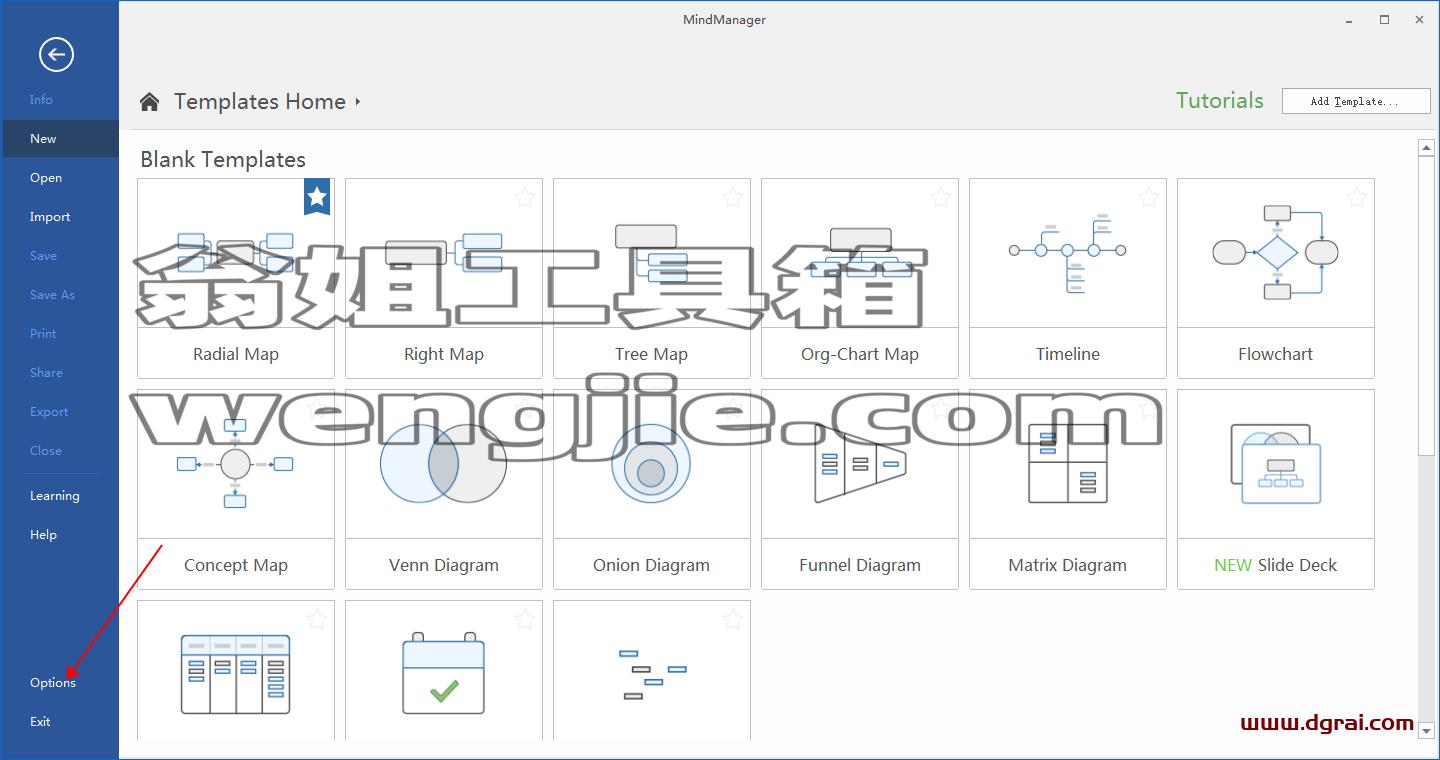Click Exit in the sidebar
The width and height of the screenshot is (1440, 760).
tap(60, 722)
